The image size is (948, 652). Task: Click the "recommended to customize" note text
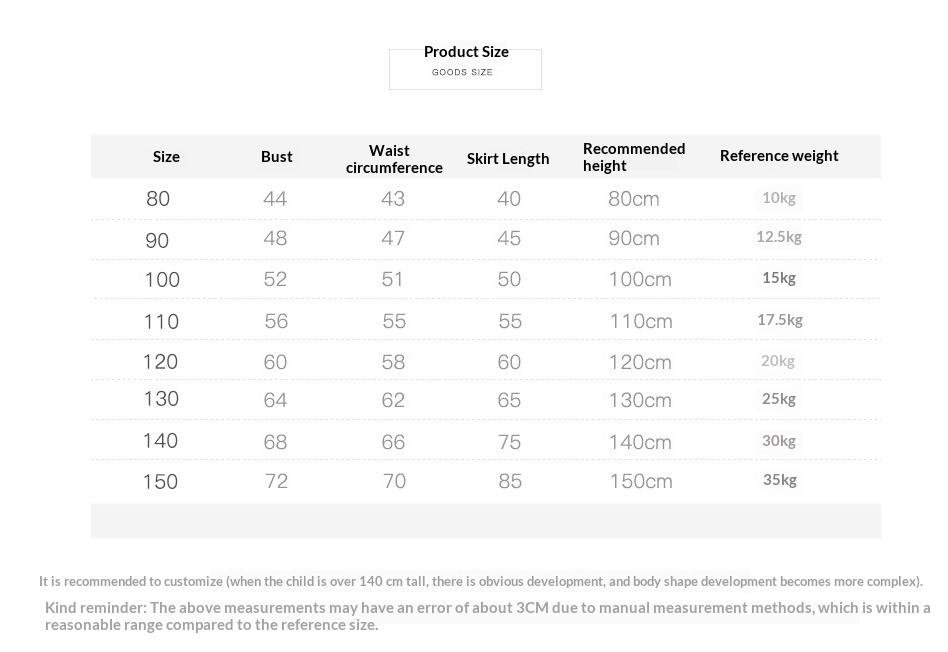click(x=480, y=581)
